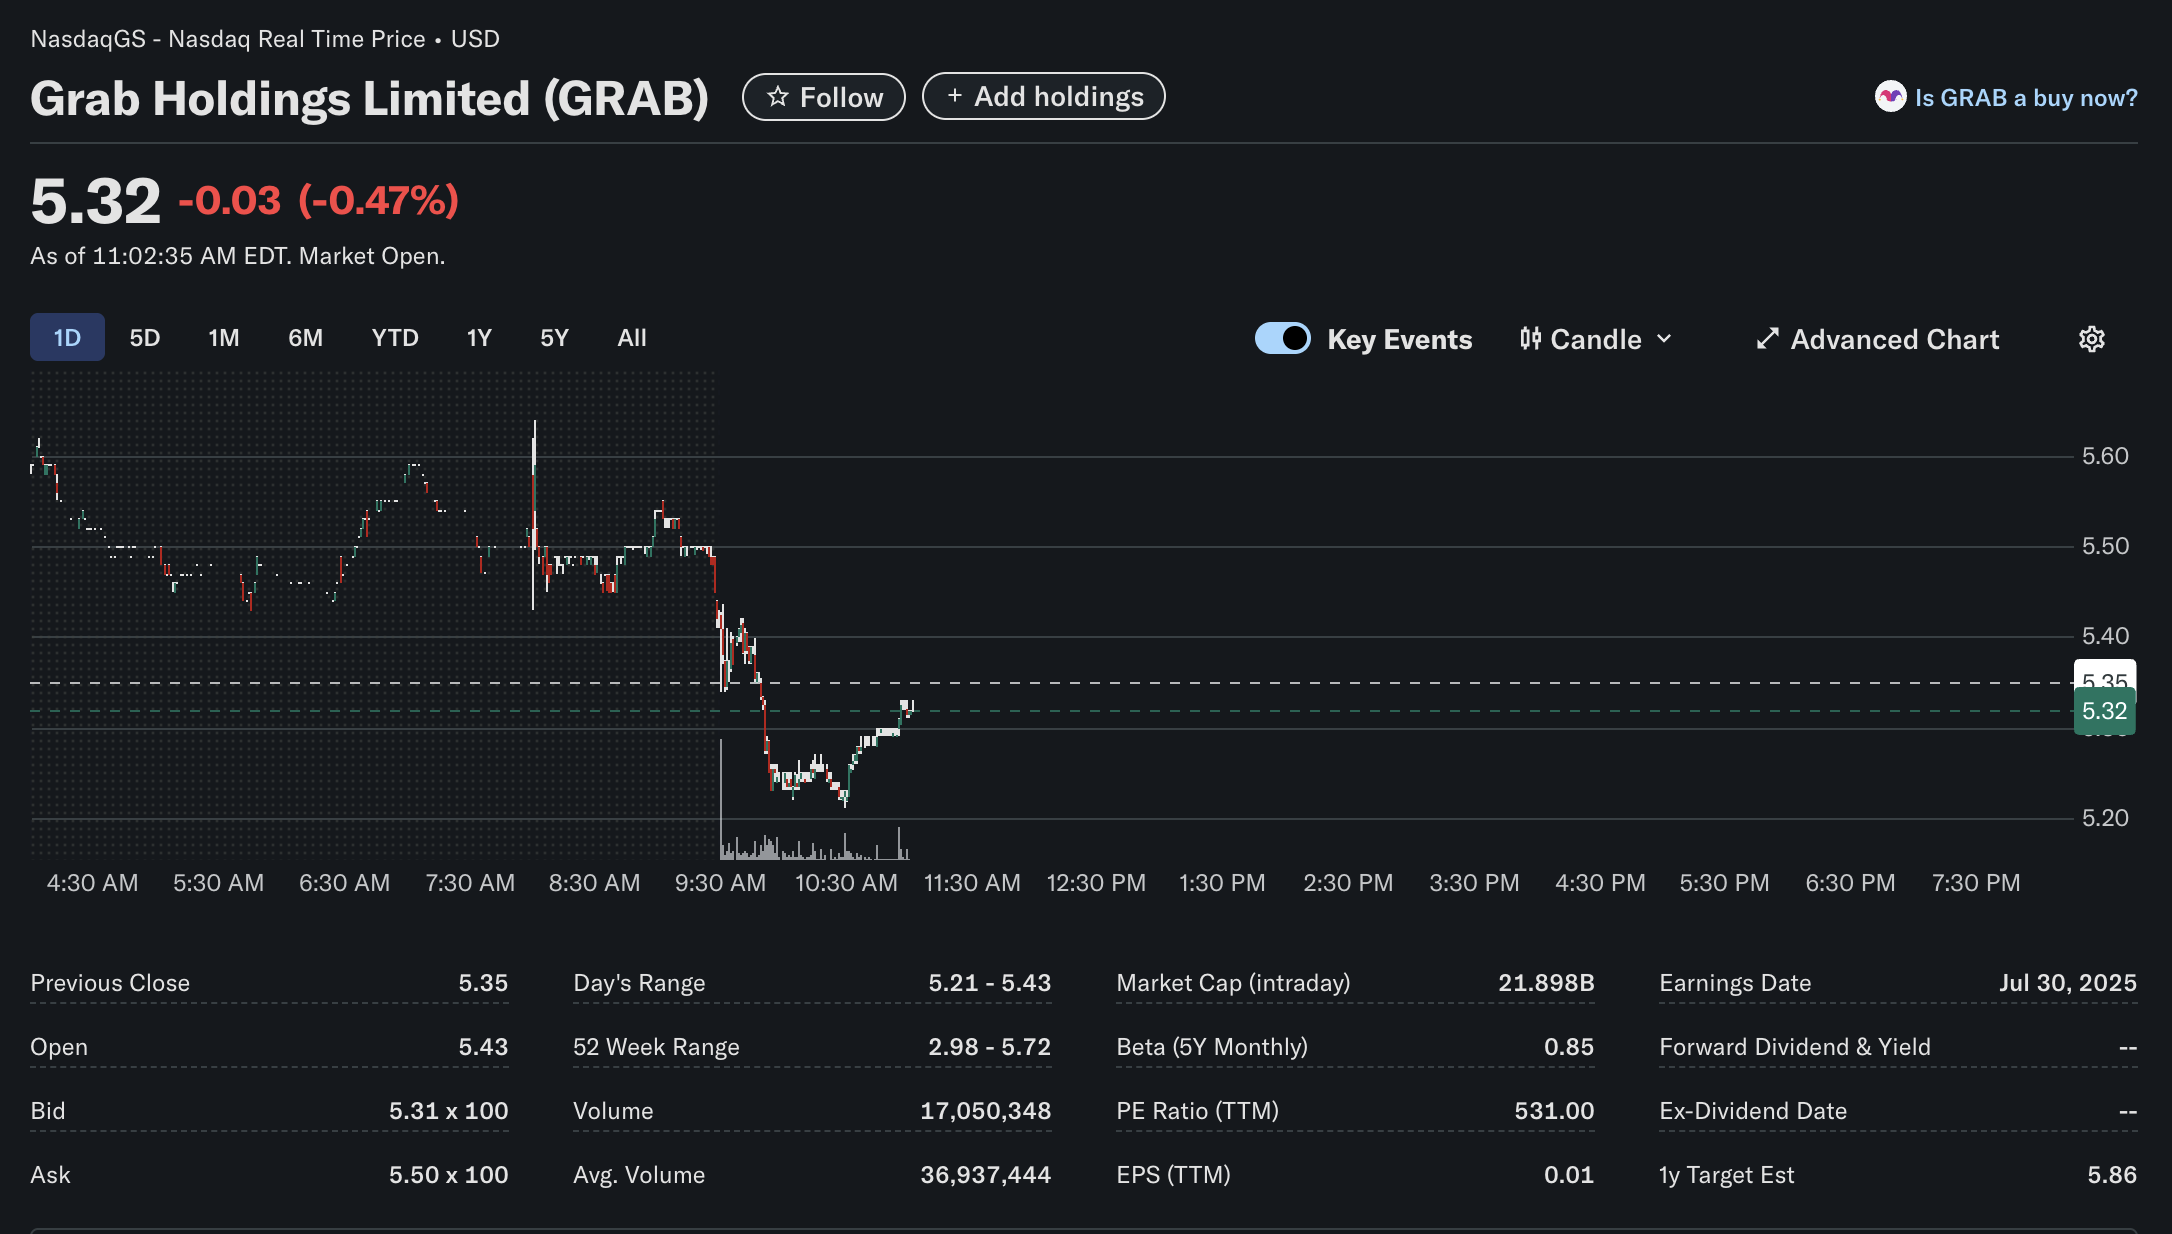Image resolution: width=2172 pixels, height=1234 pixels.
Task: Click the 5.32 current price tag on chart axis
Action: 2104,711
